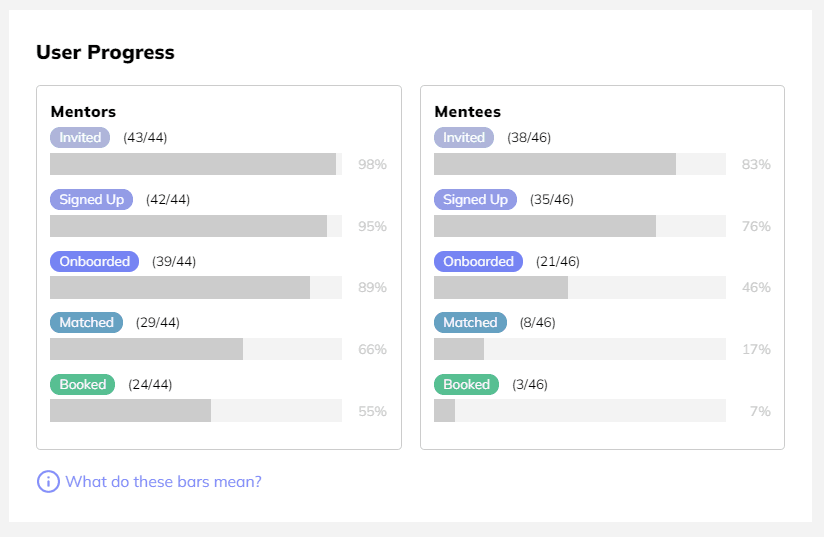Click Mentors Signed Up 95% progress bar
The width and height of the screenshot is (824, 537).
coord(196,226)
